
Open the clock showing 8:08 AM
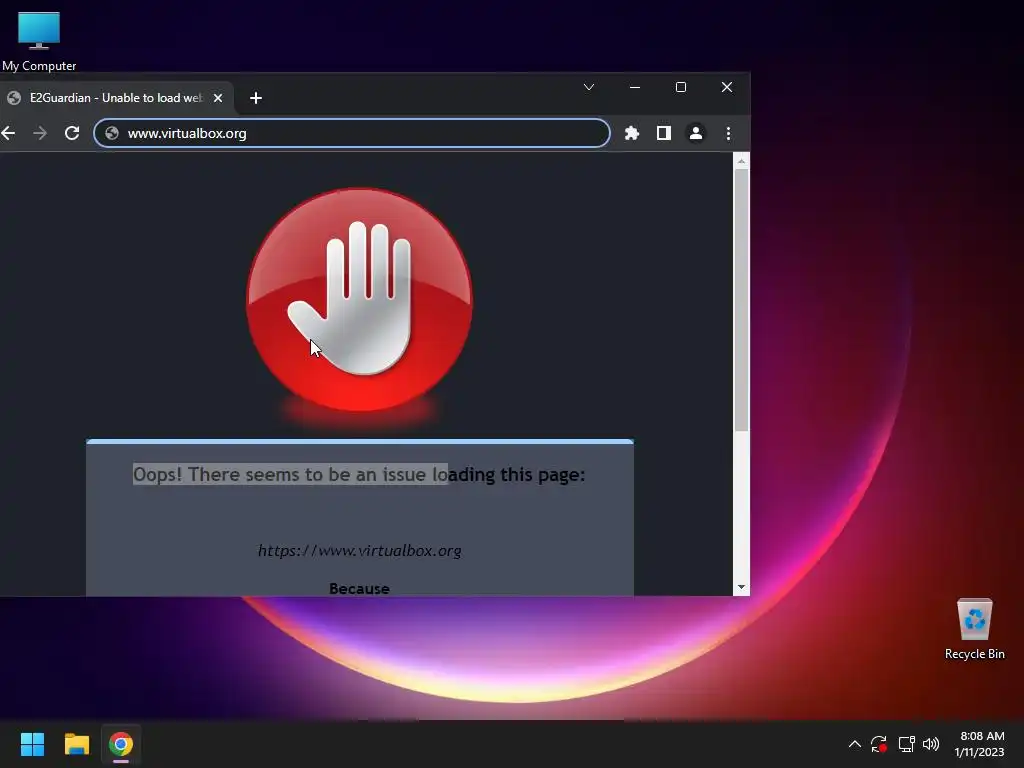[x=979, y=744]
